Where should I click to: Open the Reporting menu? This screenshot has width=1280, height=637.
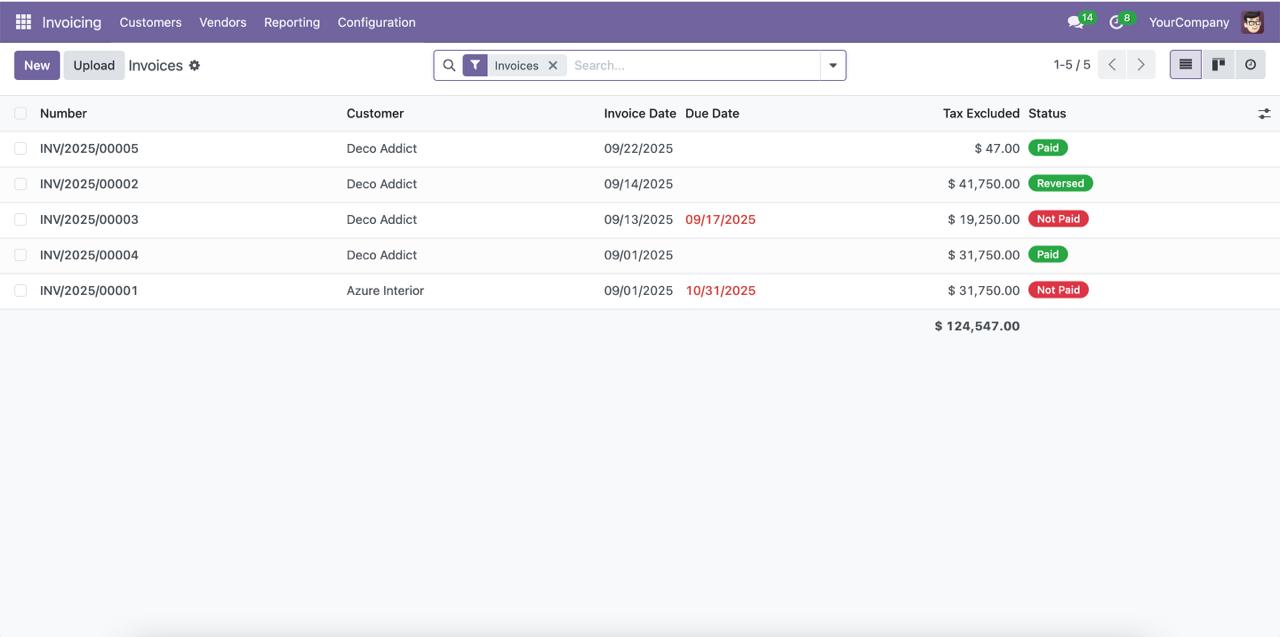point(292,22)
